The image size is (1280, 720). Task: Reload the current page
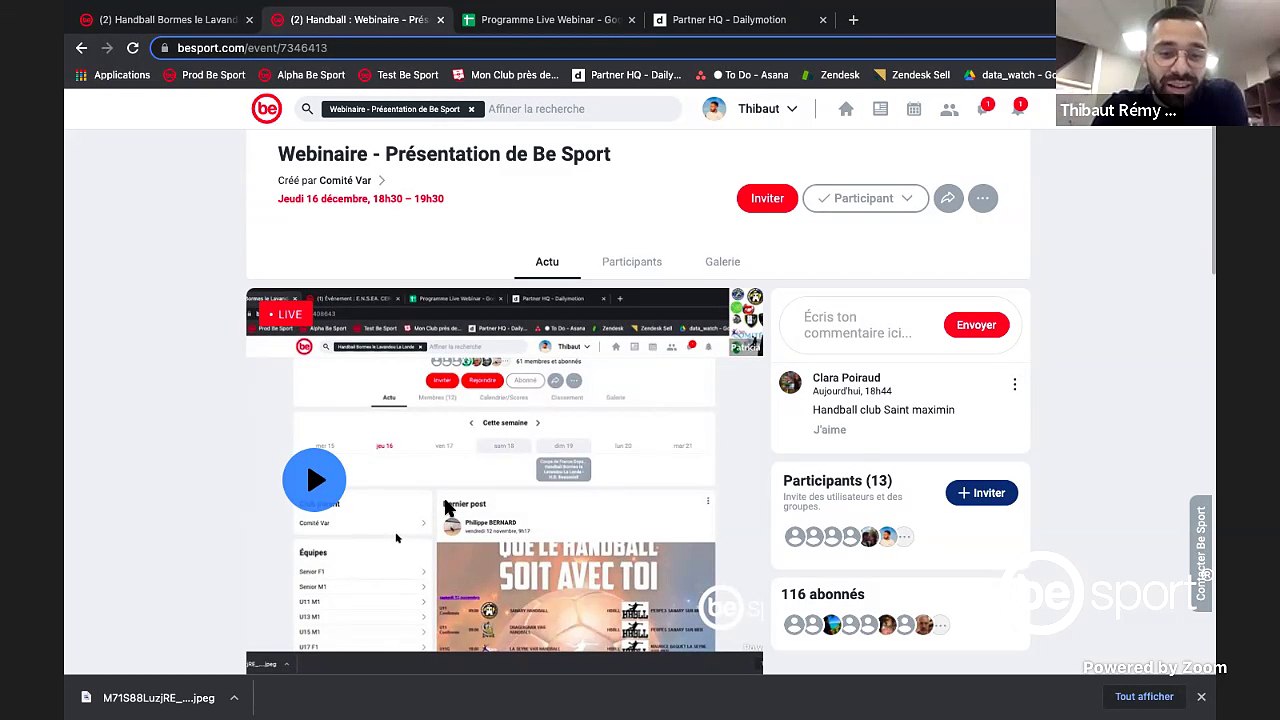(x=132, y=48)
